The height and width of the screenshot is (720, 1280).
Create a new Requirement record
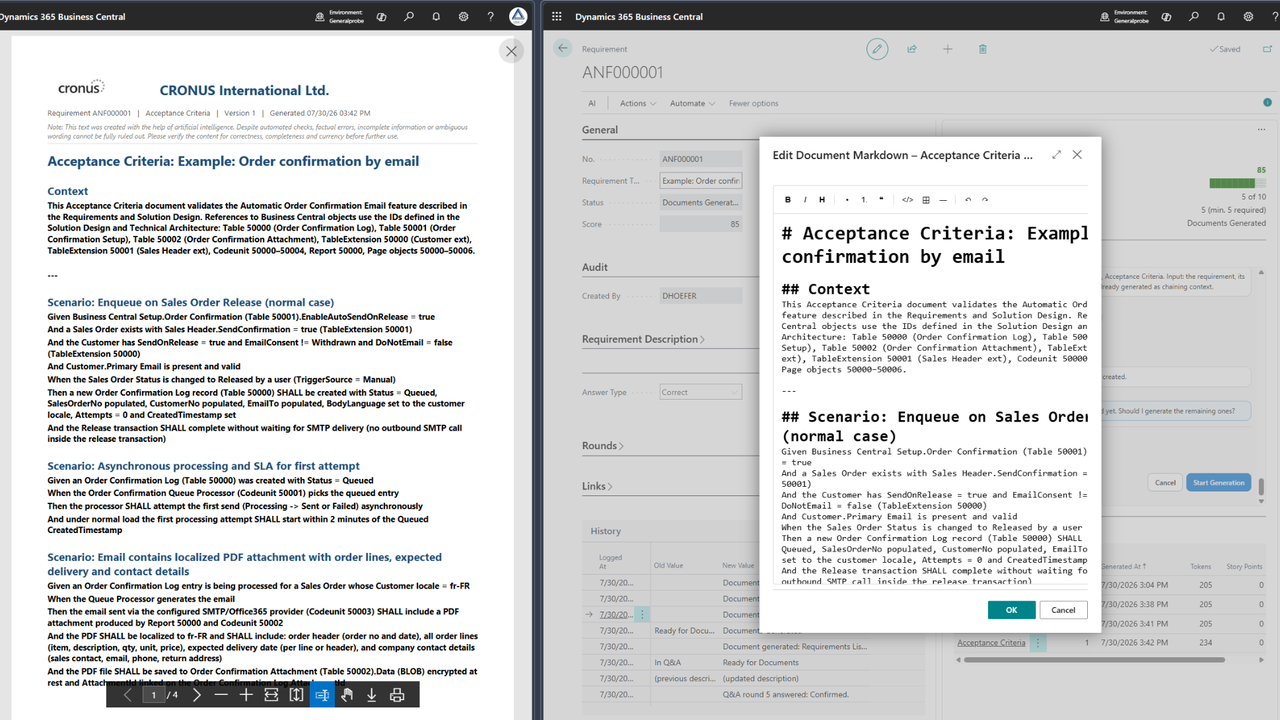[947, 49]
